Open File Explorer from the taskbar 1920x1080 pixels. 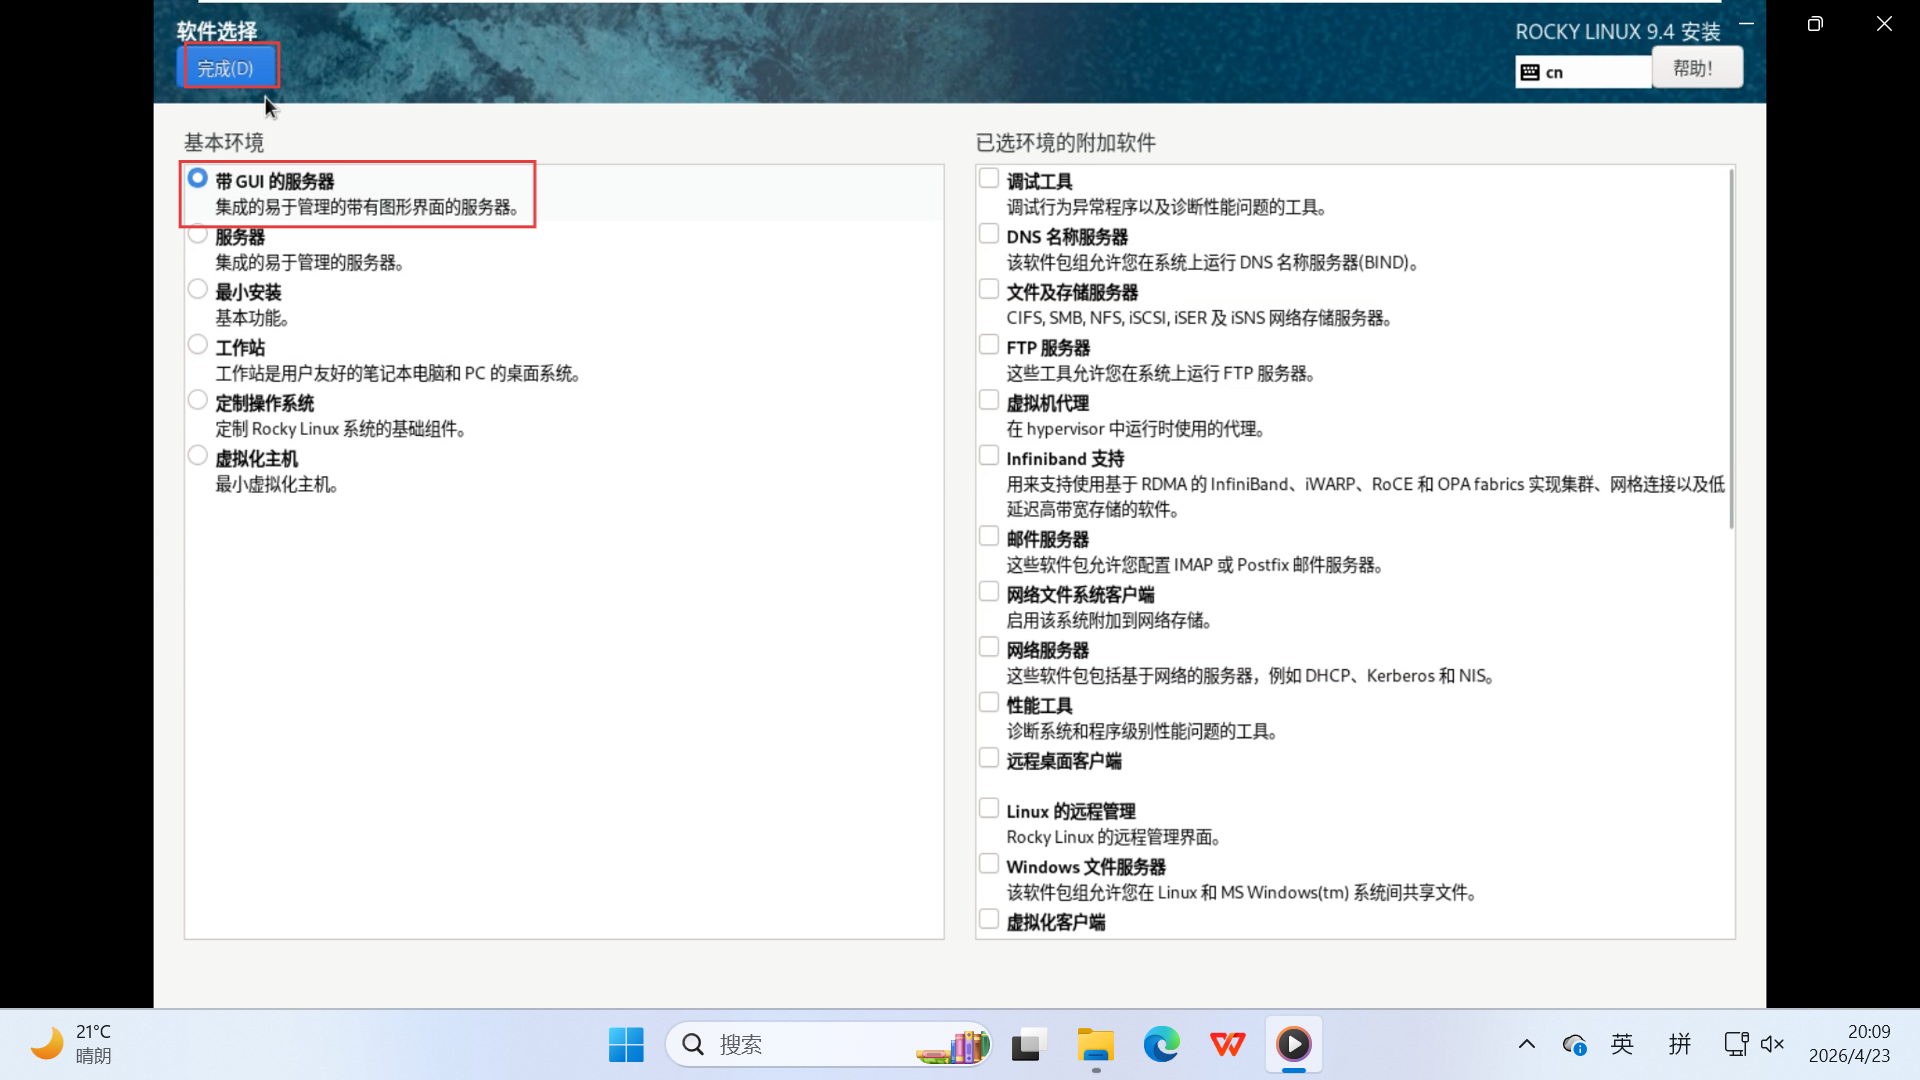(1095, 1045)
